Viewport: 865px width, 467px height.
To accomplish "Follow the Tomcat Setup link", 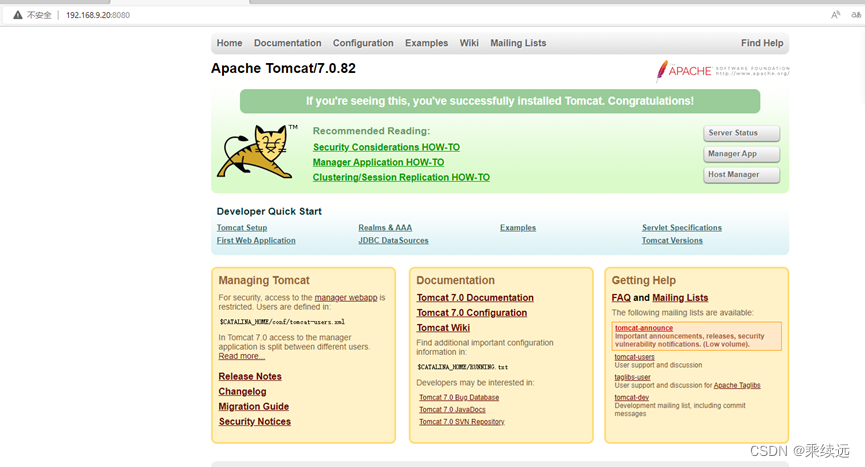I will click(x=242, y=228).
